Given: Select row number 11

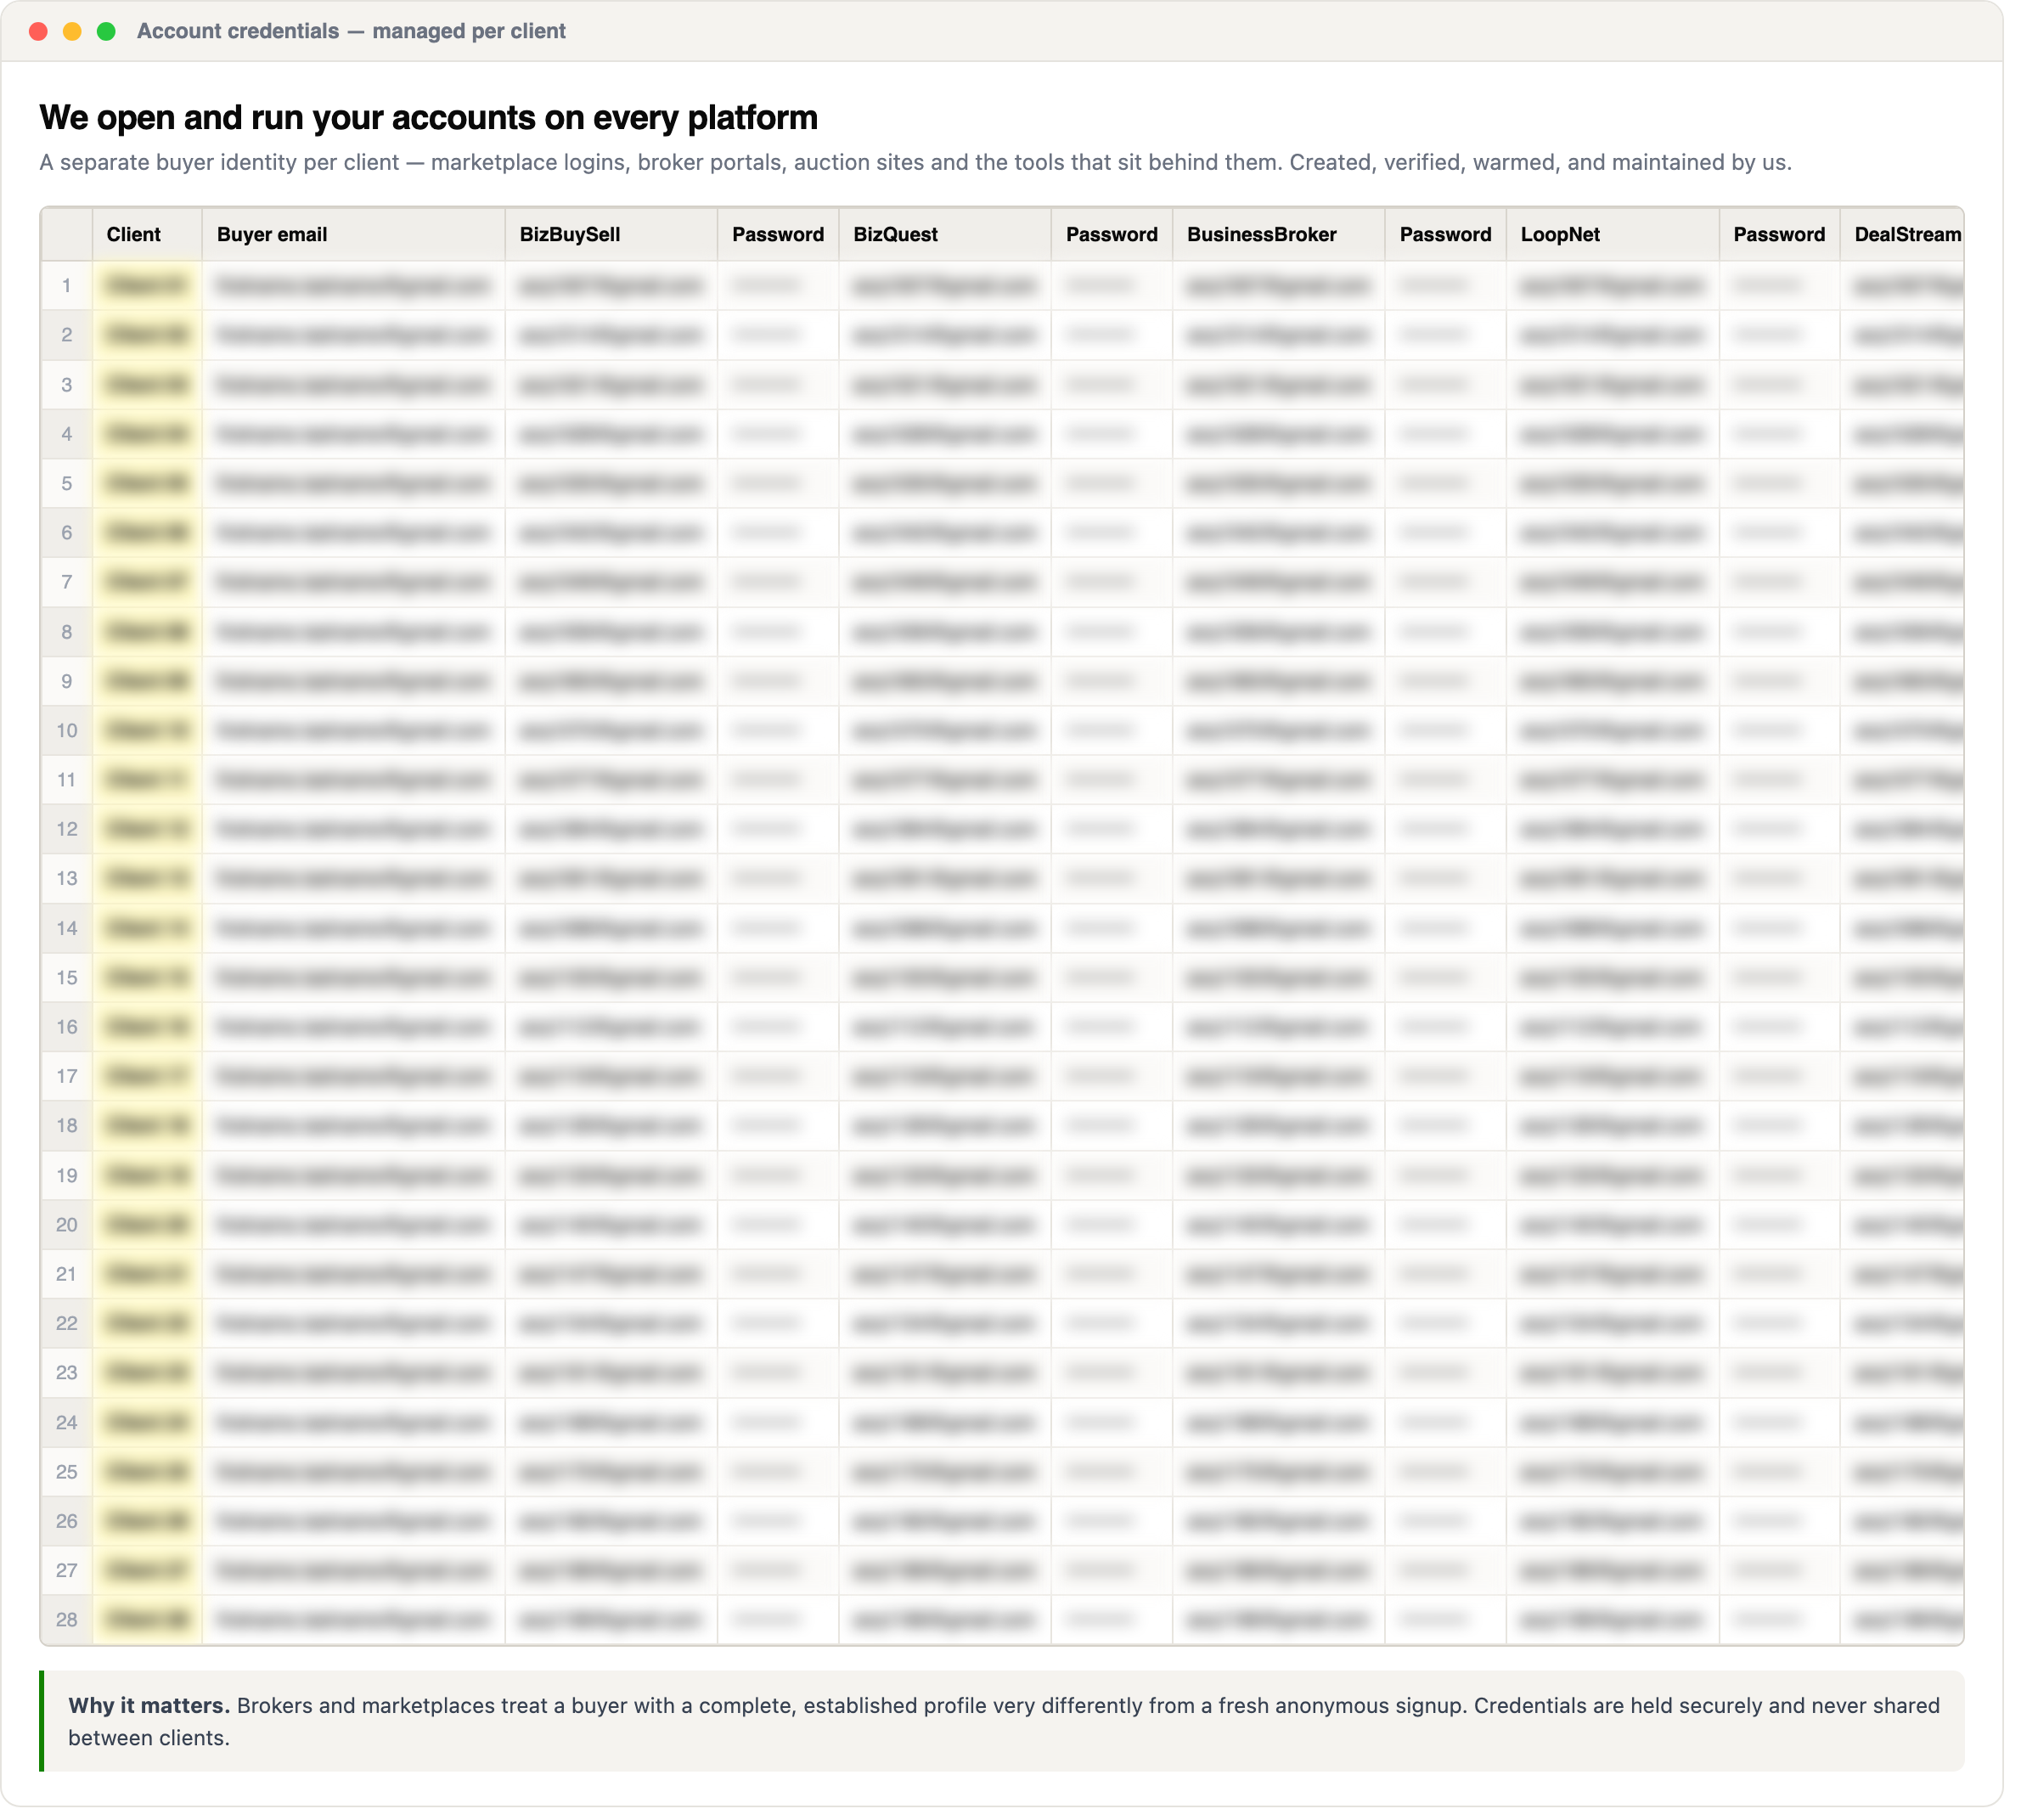Looking at the screenshot, I should point(67,780).
